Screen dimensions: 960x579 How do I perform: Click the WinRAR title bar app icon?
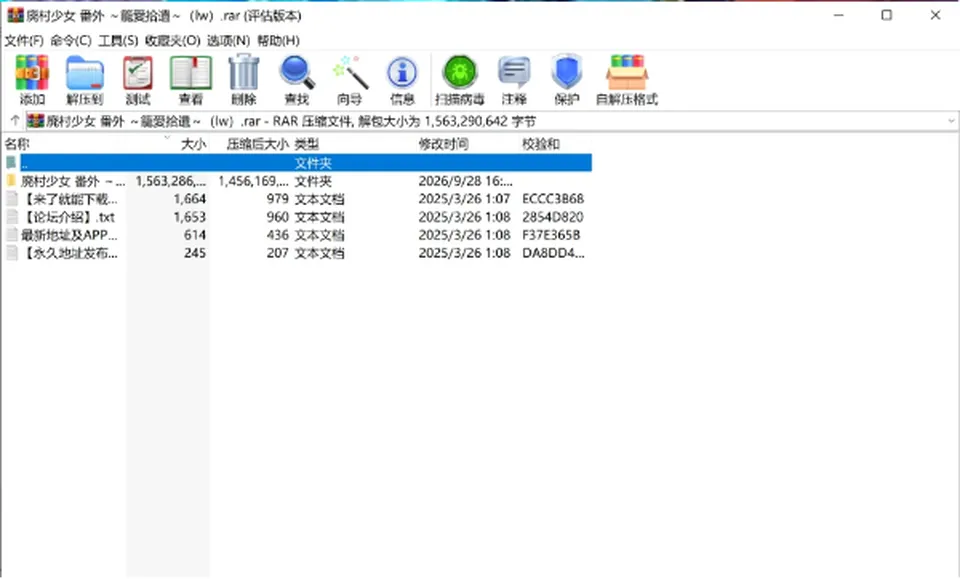(x=15, y=15)
